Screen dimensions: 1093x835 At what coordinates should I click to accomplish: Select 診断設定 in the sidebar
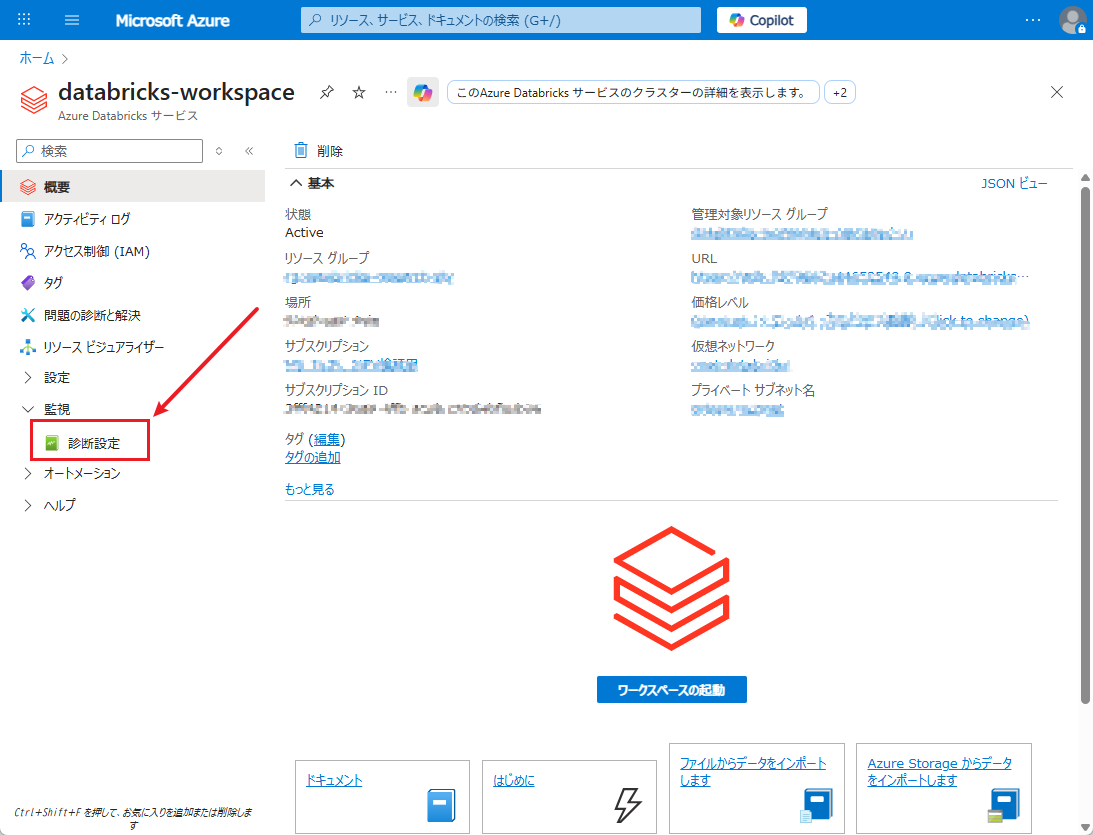point(93,442)
